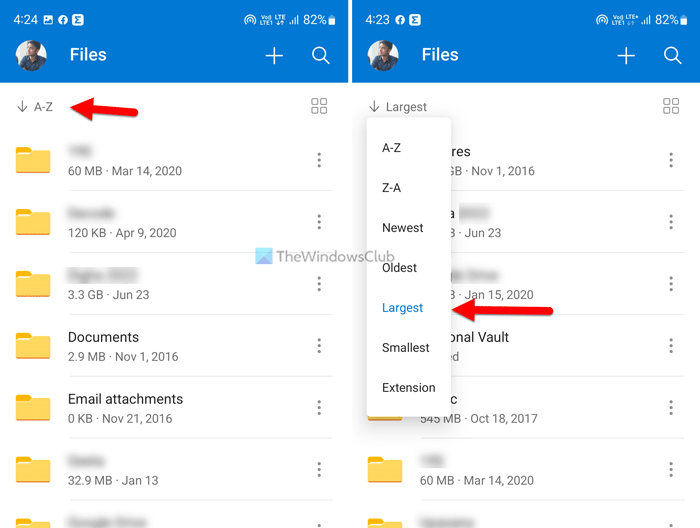Viewport: 700px width, 528px height.
Task: Open 60 MB folder icon in right screen
Action: 385,470
